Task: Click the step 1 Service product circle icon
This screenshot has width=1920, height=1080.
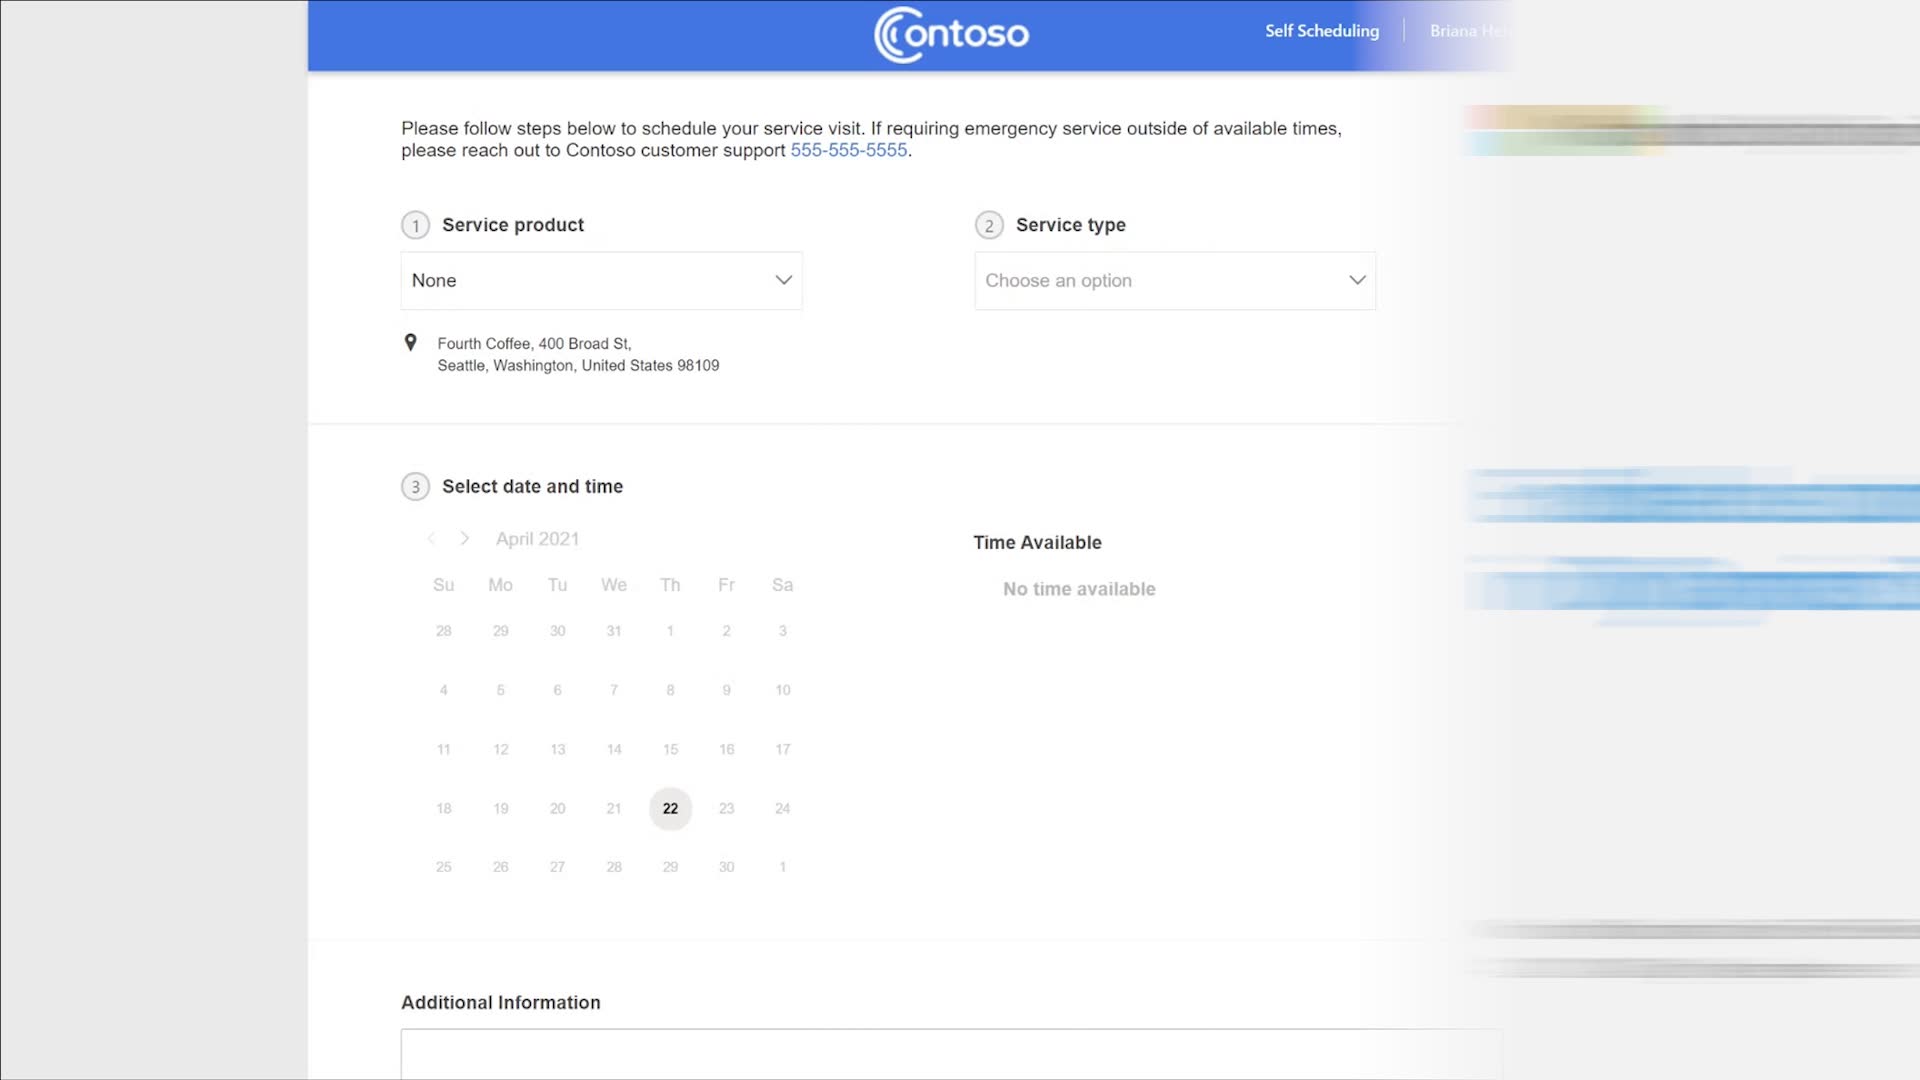Action: click(x=414, y=224)
